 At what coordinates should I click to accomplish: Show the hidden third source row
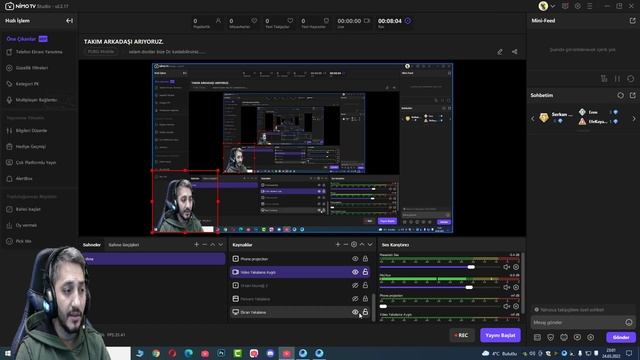pos(355,286)
